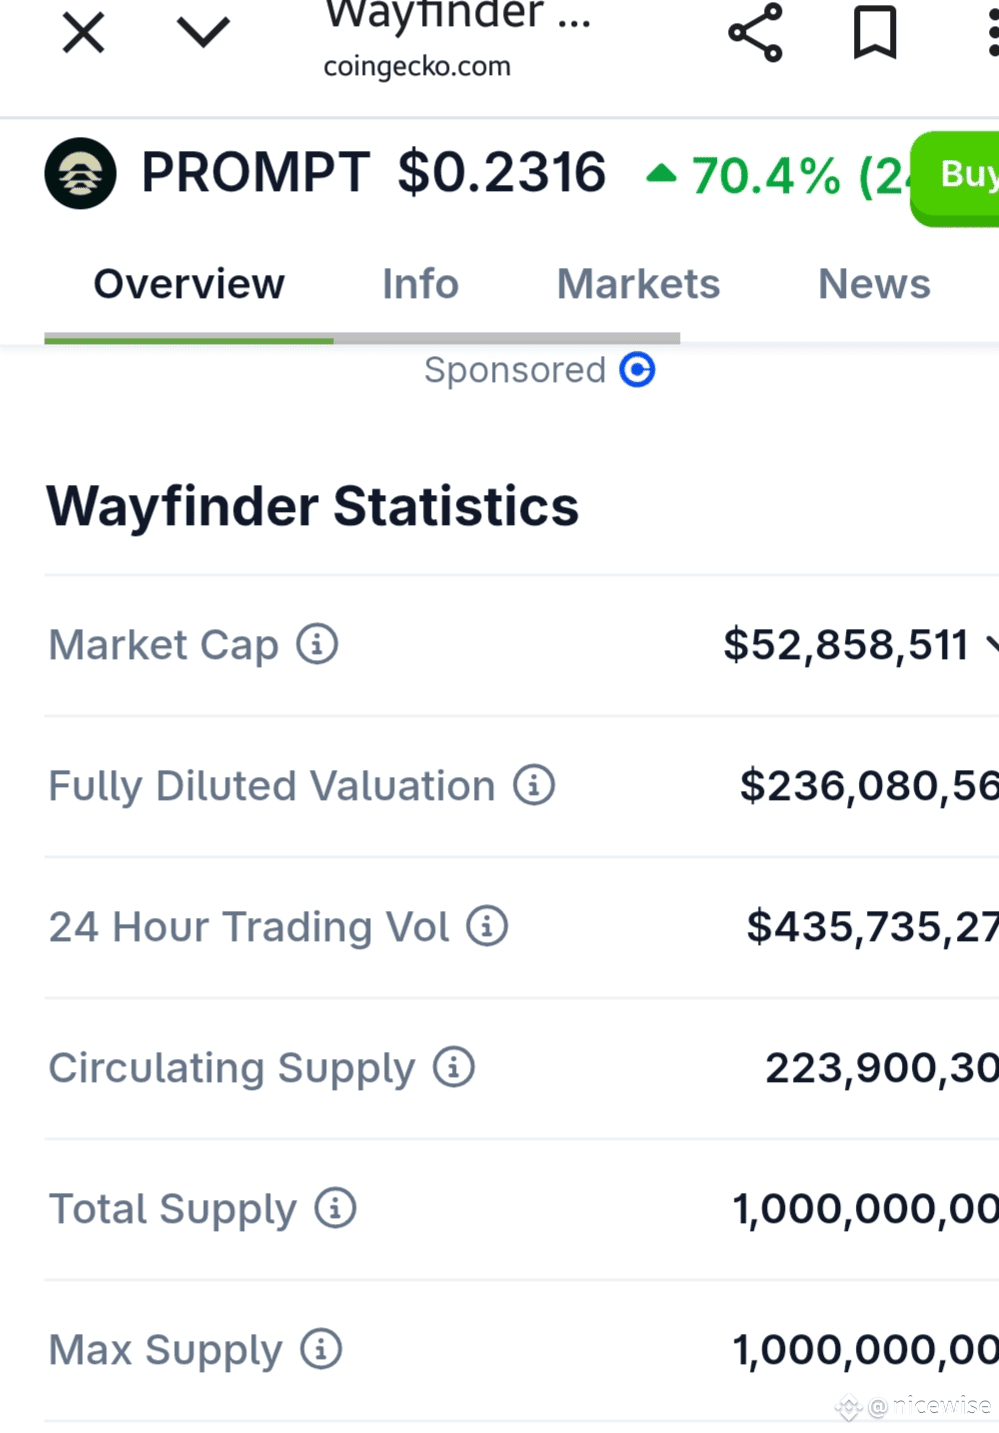Tap Circulating Supply info icon
The width and height of the screenshot is (999, 1433).
(453, 1067)
